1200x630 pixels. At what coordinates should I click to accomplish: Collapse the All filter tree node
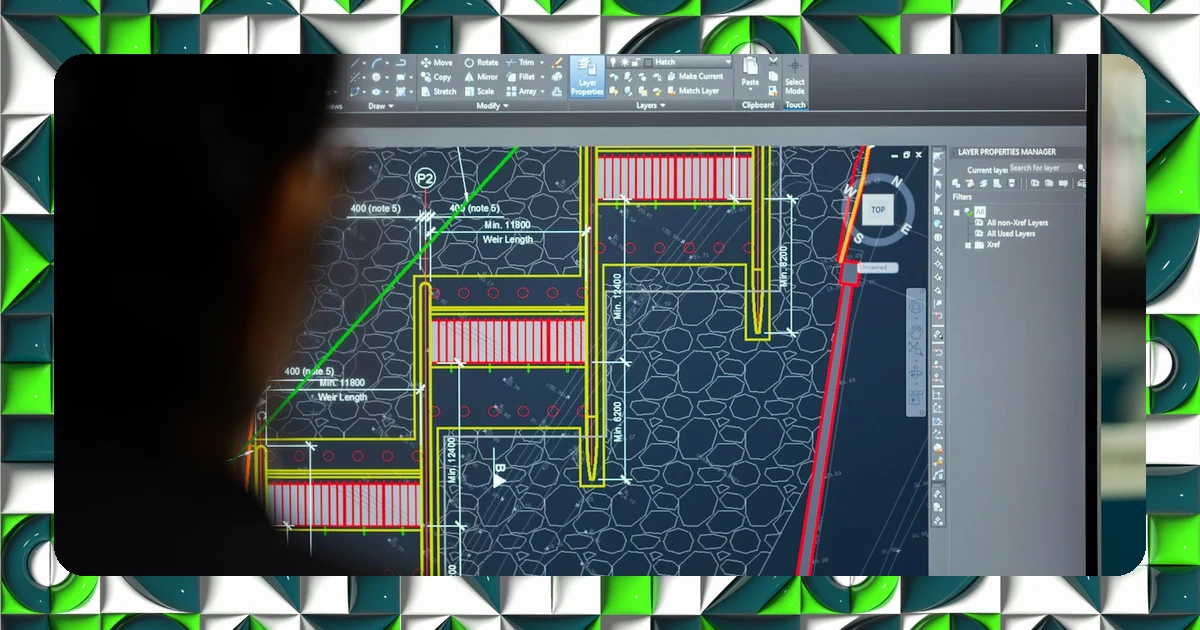pos(956,212)
